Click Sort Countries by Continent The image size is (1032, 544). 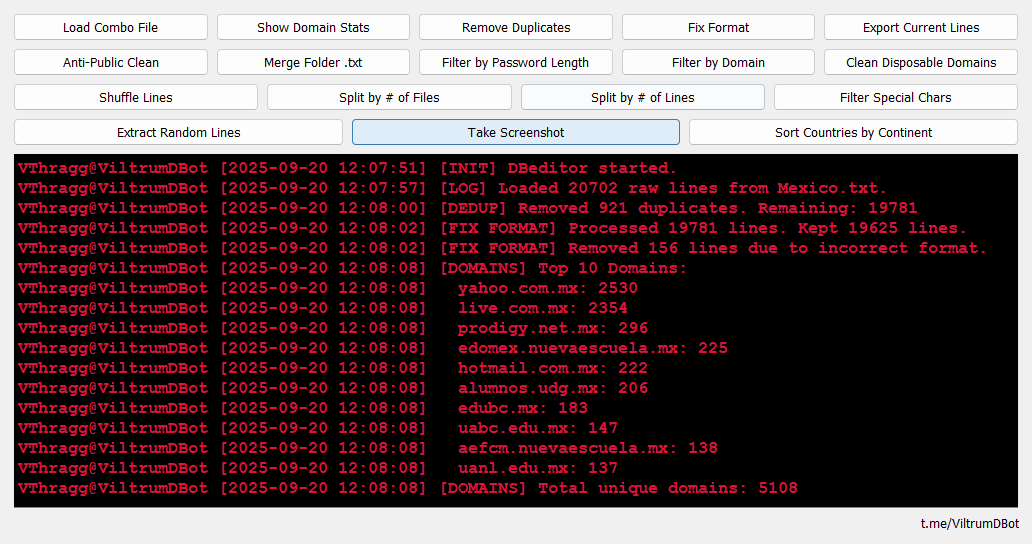(853, 132)
